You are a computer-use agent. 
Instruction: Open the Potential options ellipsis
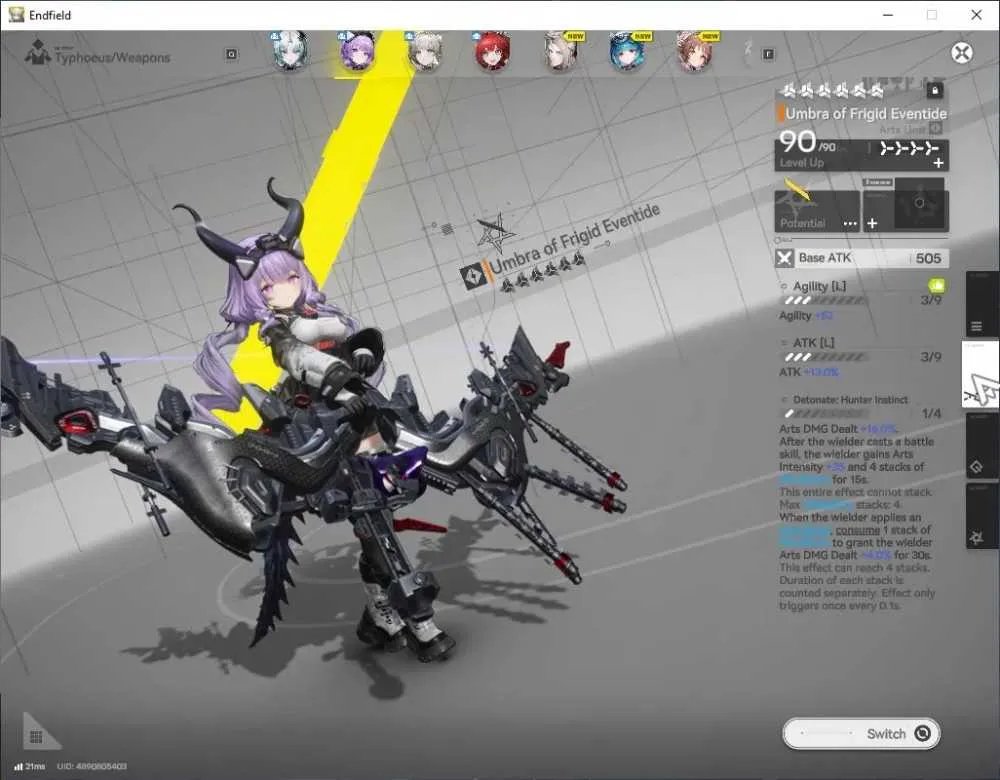(849, 224)
